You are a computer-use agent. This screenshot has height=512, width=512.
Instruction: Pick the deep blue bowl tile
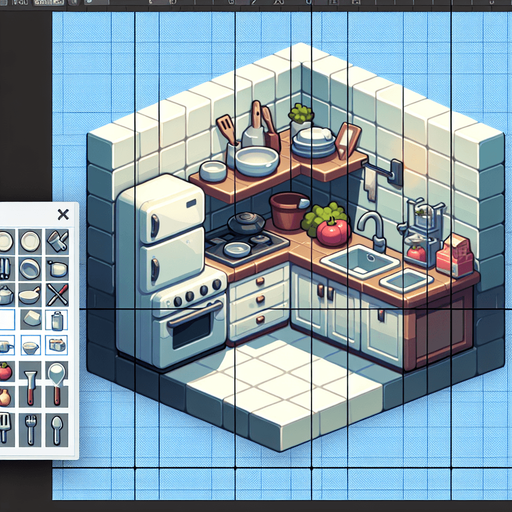pos(30,269)
